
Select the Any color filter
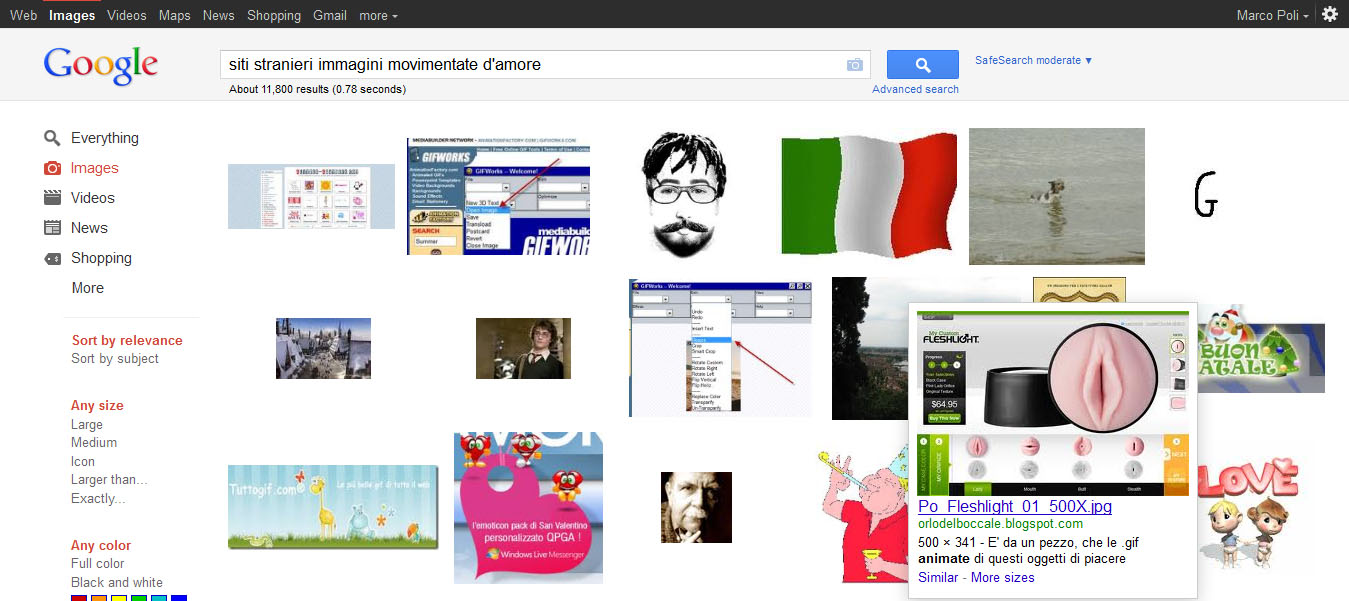[101, 545]
